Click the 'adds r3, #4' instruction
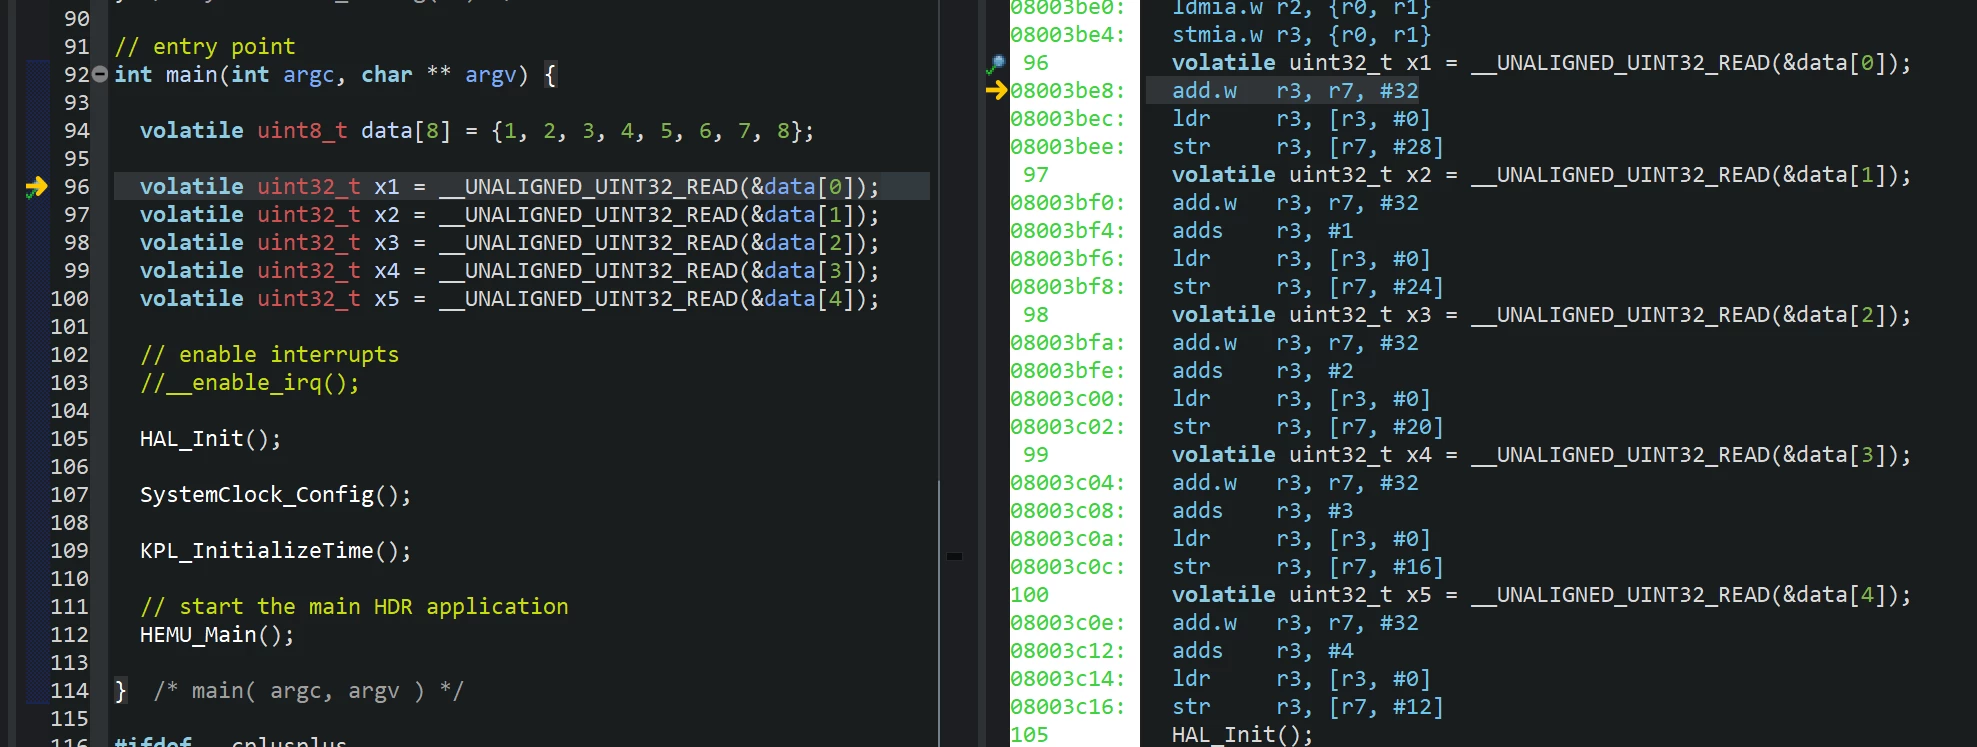The height and width of the screenshot is (747, 1977). click(x=1262, y=651)
